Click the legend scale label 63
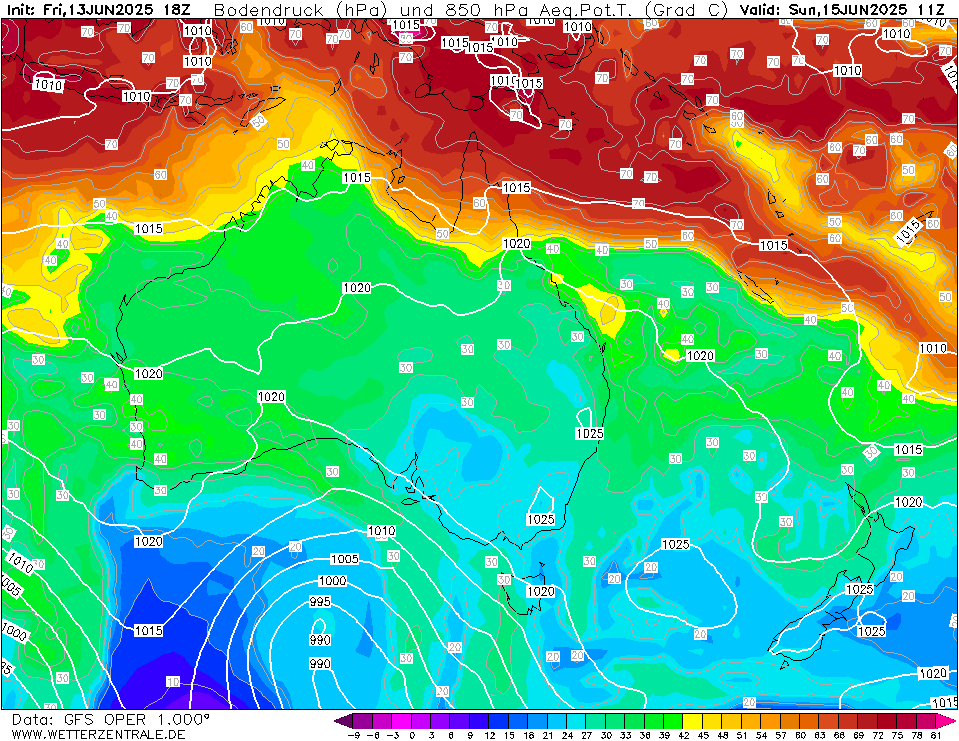Image resolution: width=959 pixels, height=741 pixels. [820, 735]
